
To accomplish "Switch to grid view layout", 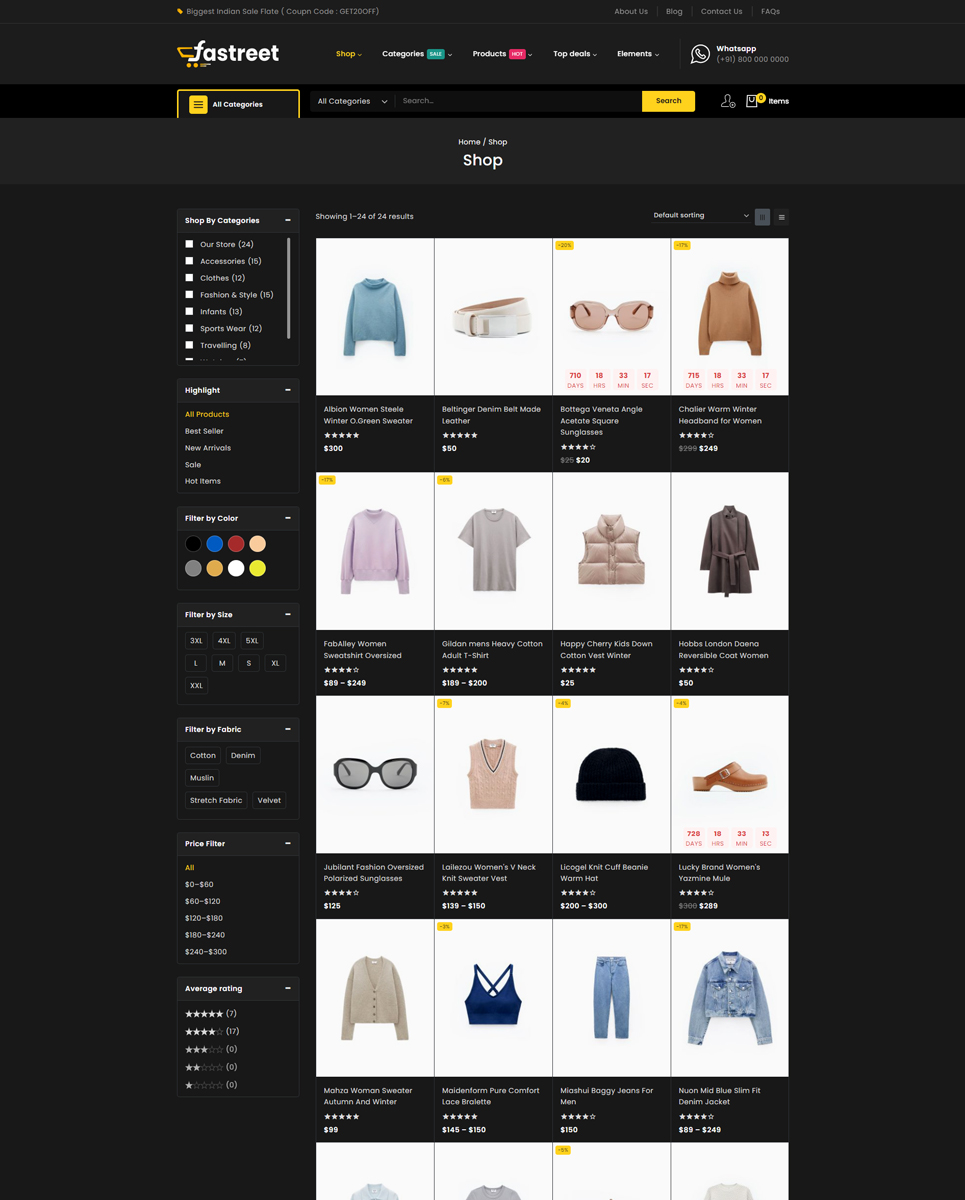I will coord(762,217).
